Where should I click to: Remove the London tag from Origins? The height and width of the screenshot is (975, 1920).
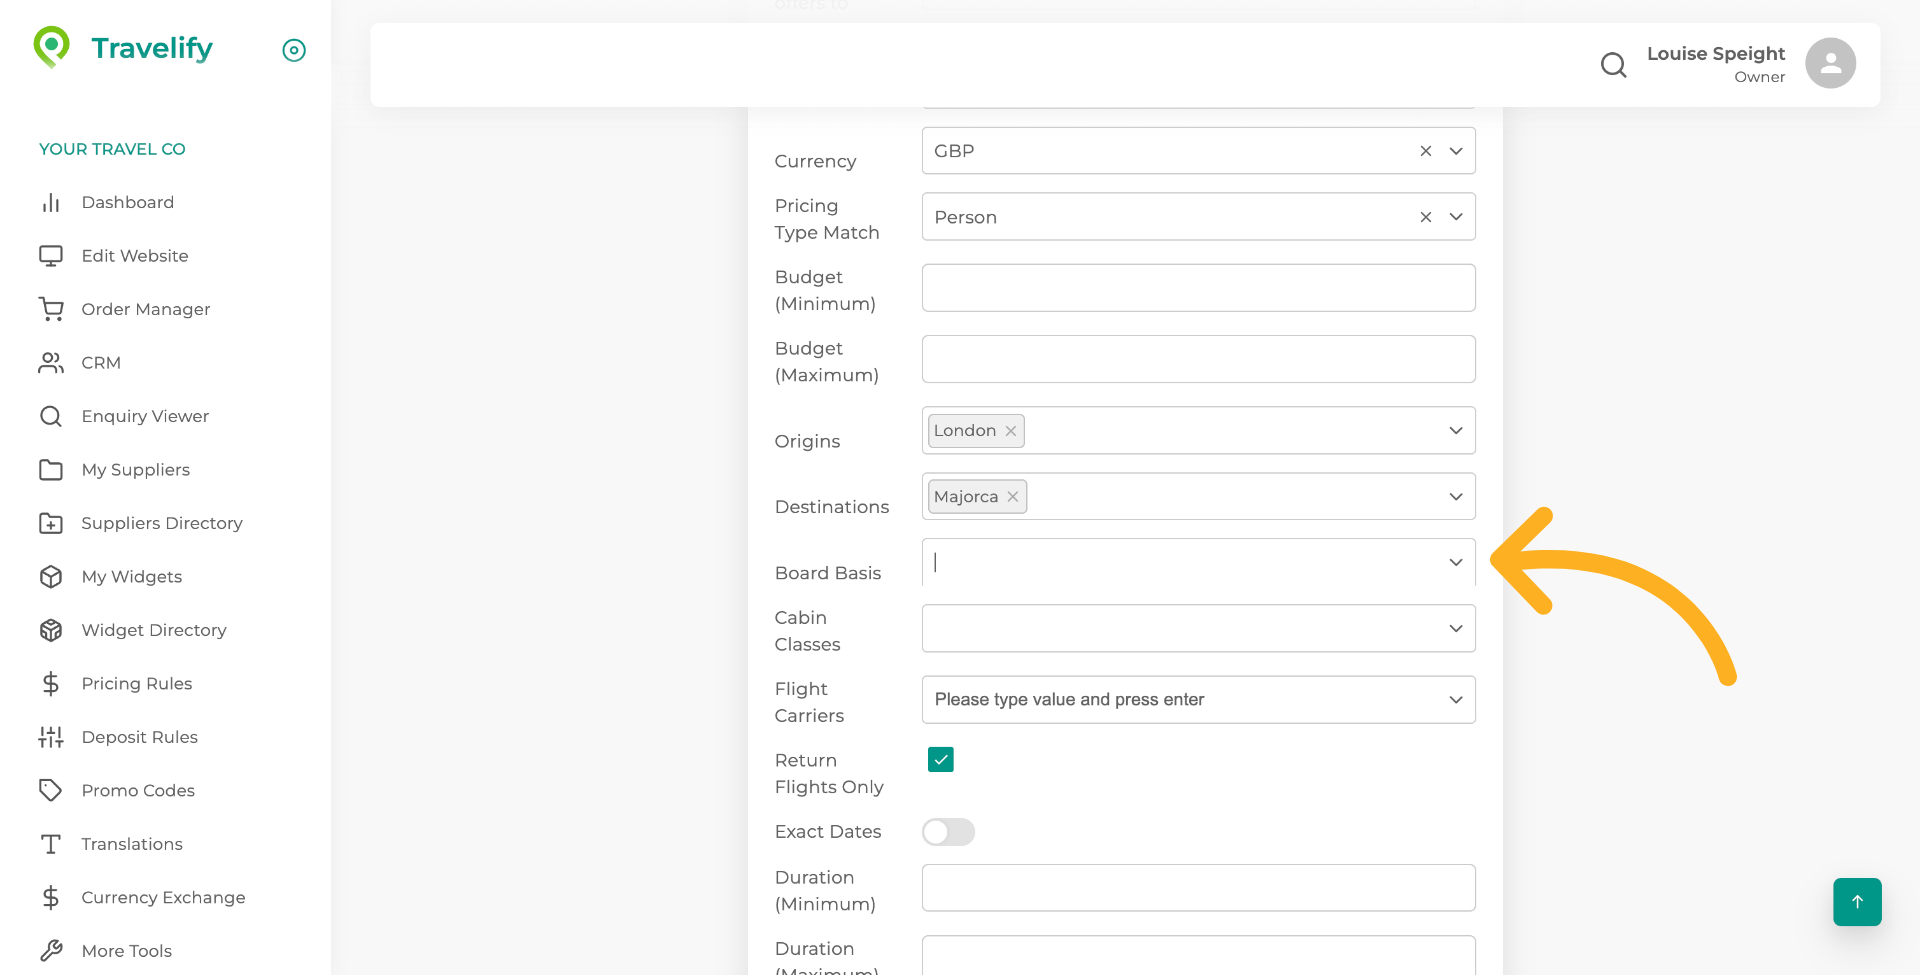coord(1010,430)
